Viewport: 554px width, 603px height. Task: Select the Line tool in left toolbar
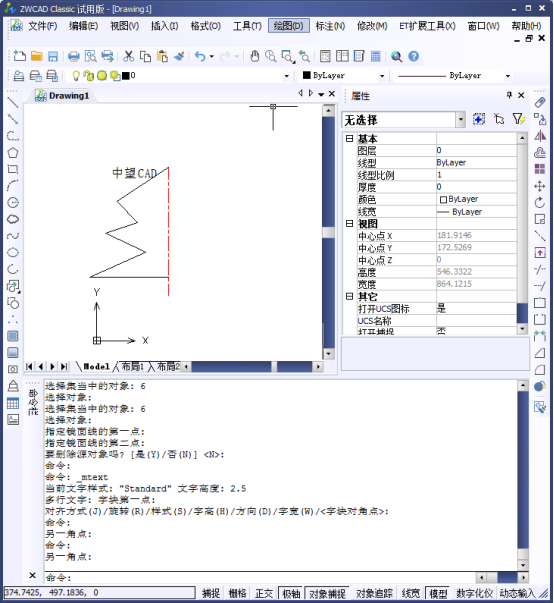click(13, 103)
